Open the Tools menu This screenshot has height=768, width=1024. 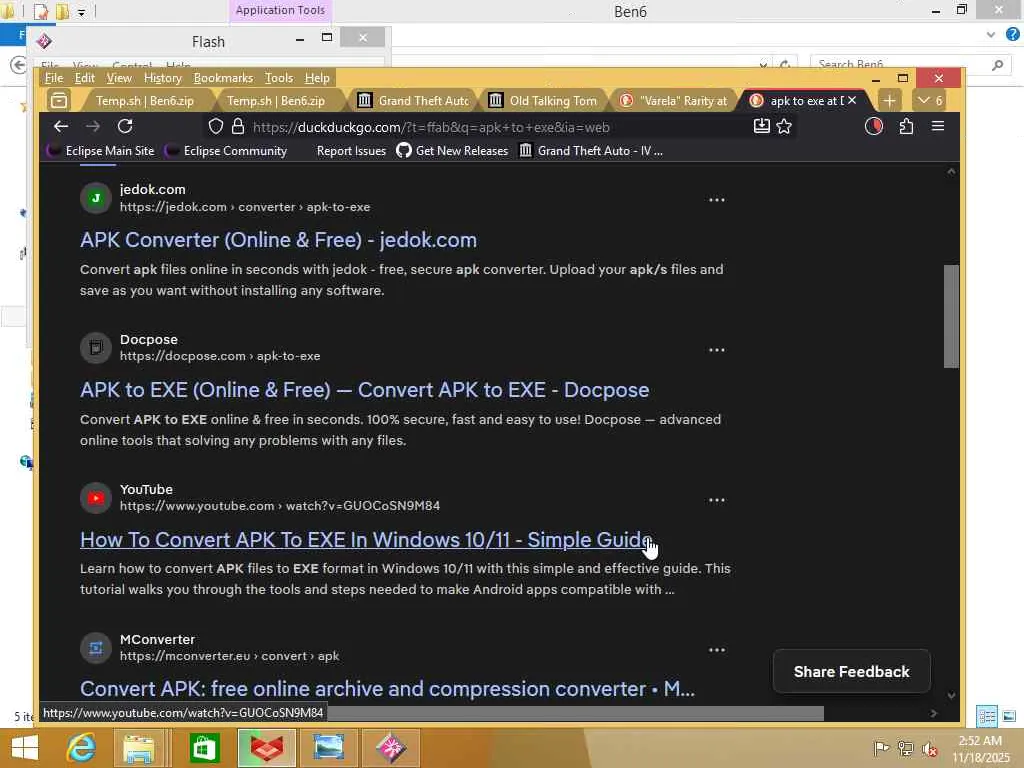[x=279, y=78]
